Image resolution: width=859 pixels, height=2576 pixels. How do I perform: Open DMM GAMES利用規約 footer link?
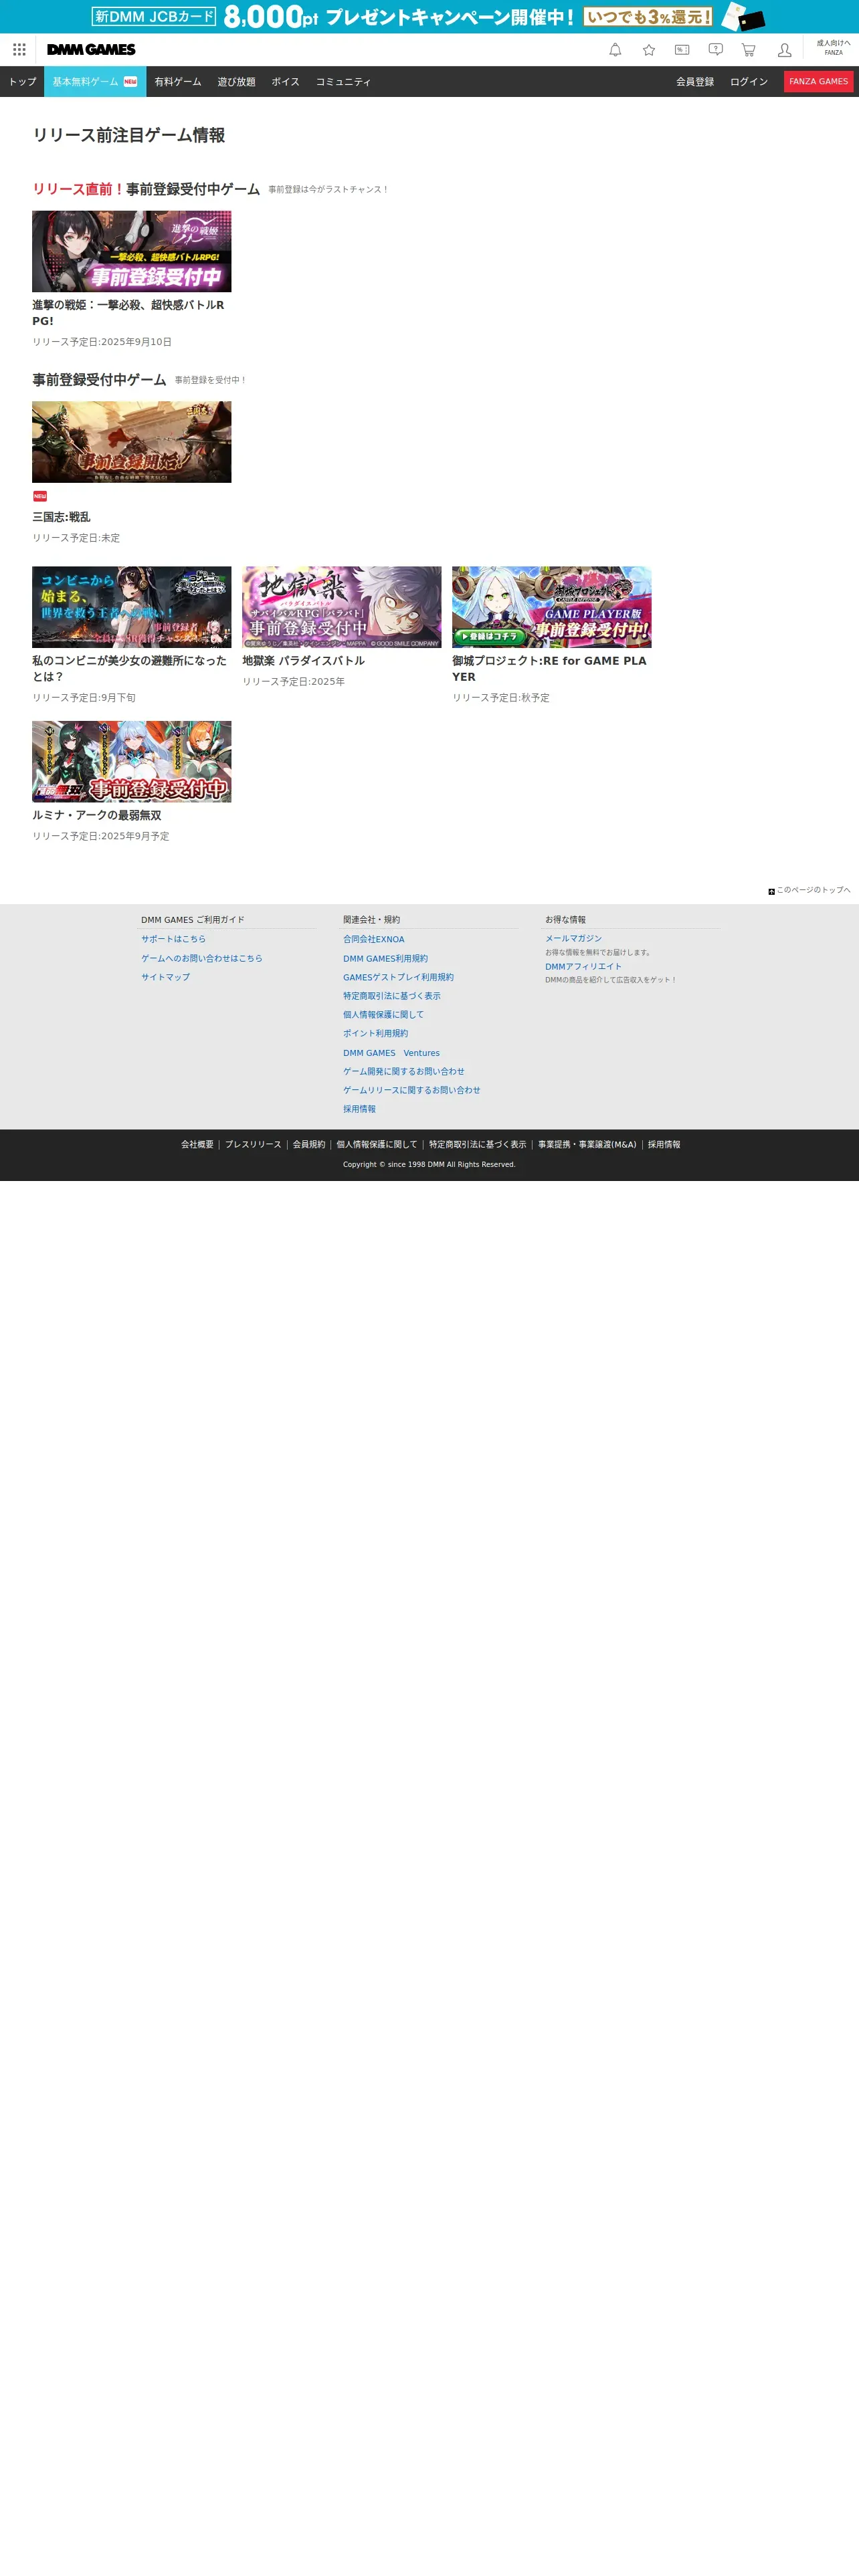click(385, 958)
